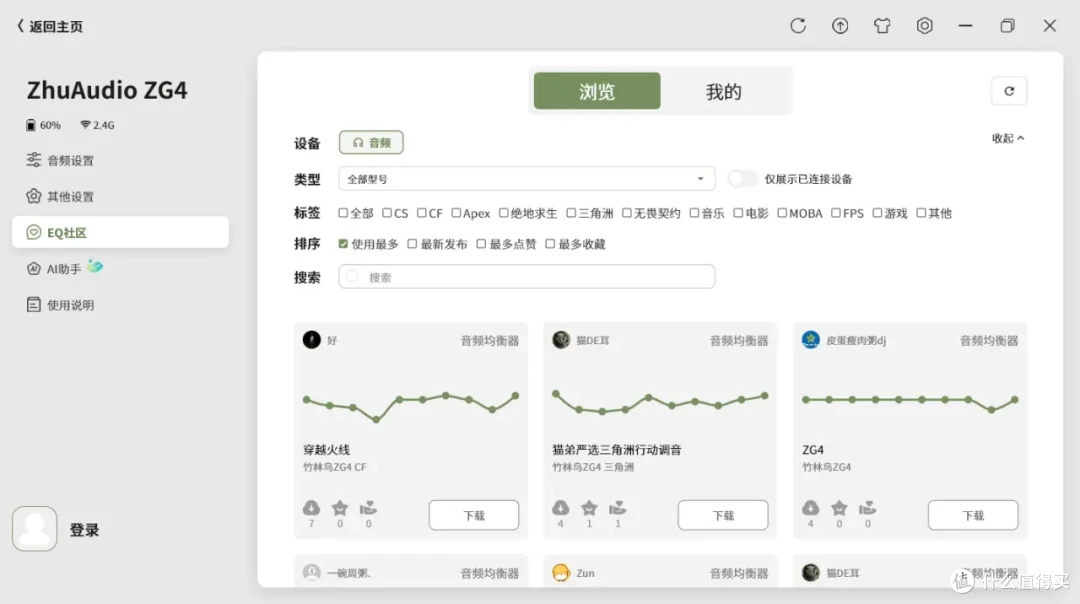Open the skin/theme shirt icon
This screenshot has width=1080, height=604.
(x=882, y=26)
